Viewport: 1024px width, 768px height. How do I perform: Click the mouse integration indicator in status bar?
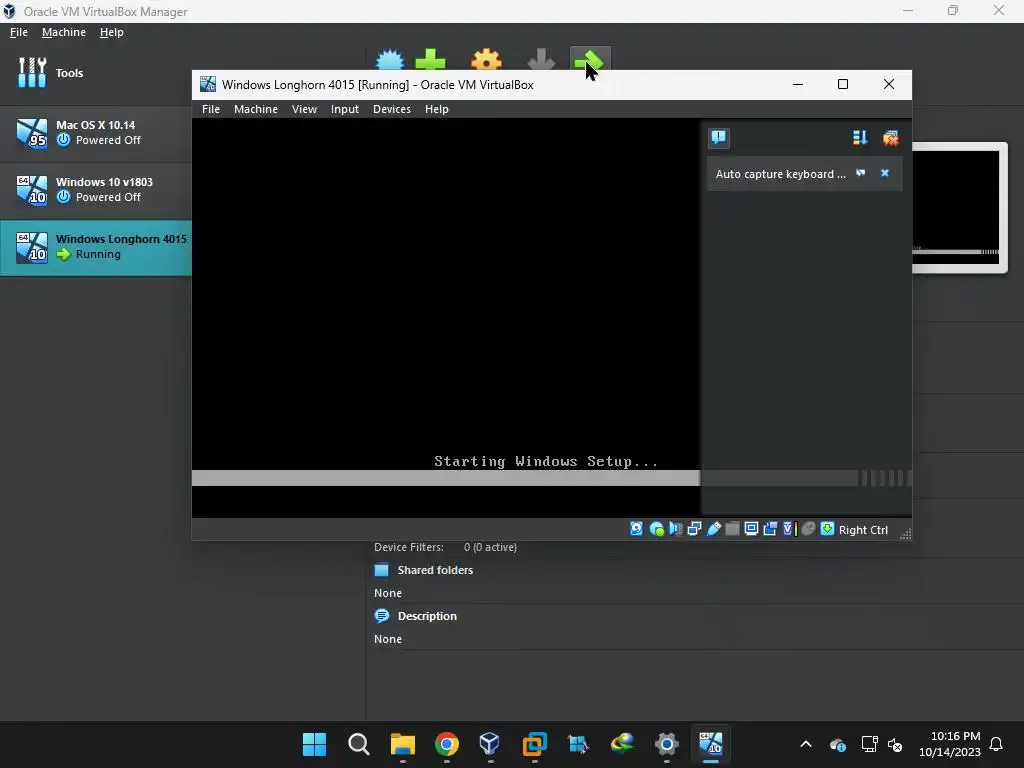coord(808,529)
